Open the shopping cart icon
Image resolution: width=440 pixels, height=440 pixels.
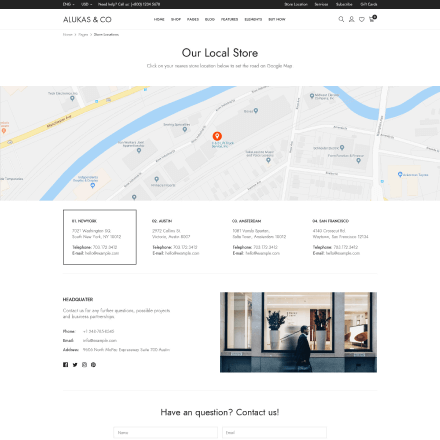click(372, 19)
